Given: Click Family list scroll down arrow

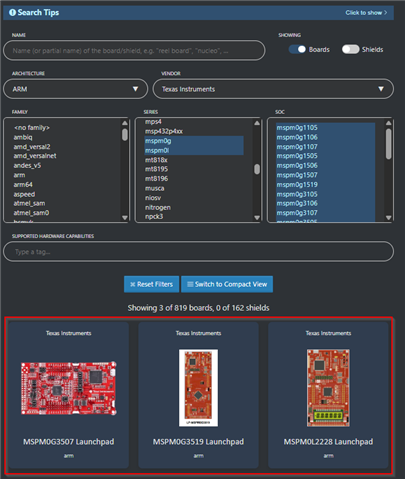Looking at the screenshot, I should [x=125, y=218].
